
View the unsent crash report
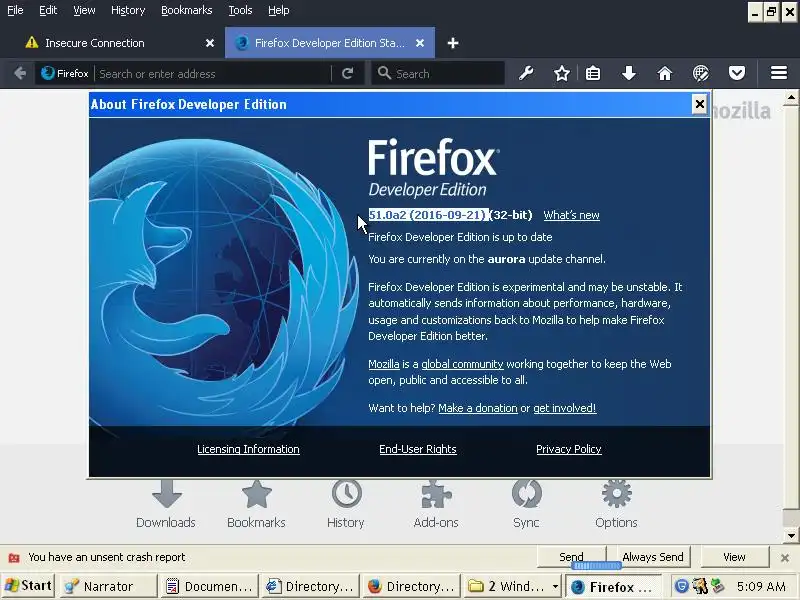(734, 557)
